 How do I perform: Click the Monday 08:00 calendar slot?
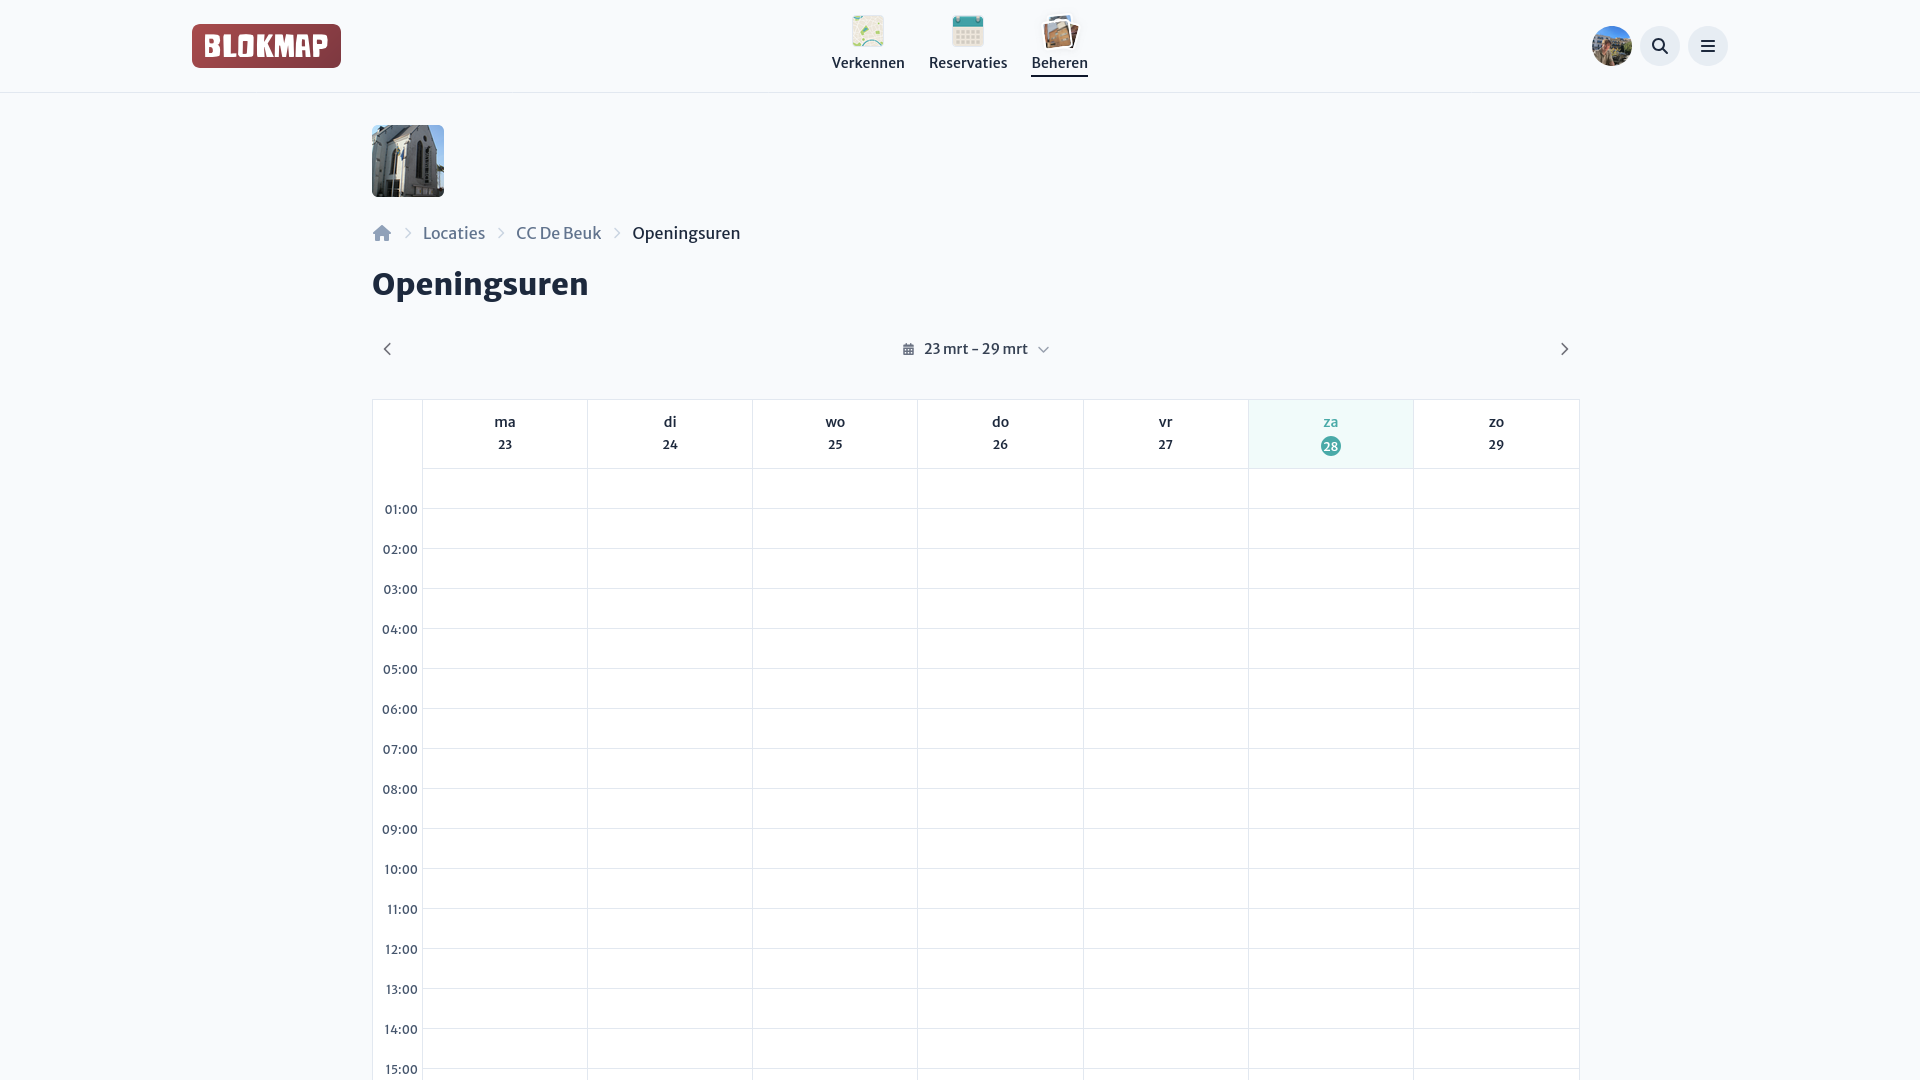505,809
